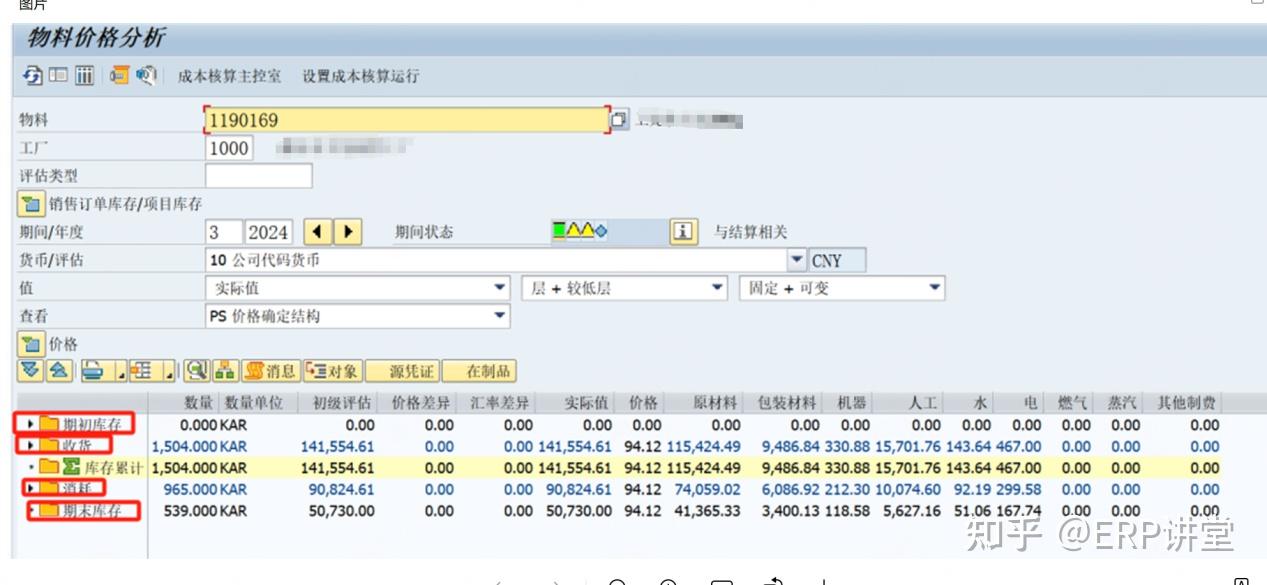Open the column settings icon in the toolbar
1267x585 pixels.
click(85, 75)
